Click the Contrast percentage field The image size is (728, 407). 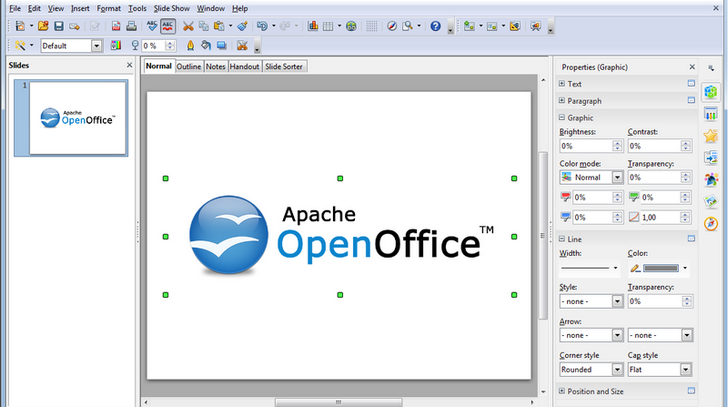pyautogui.click(x=655, y=146)
